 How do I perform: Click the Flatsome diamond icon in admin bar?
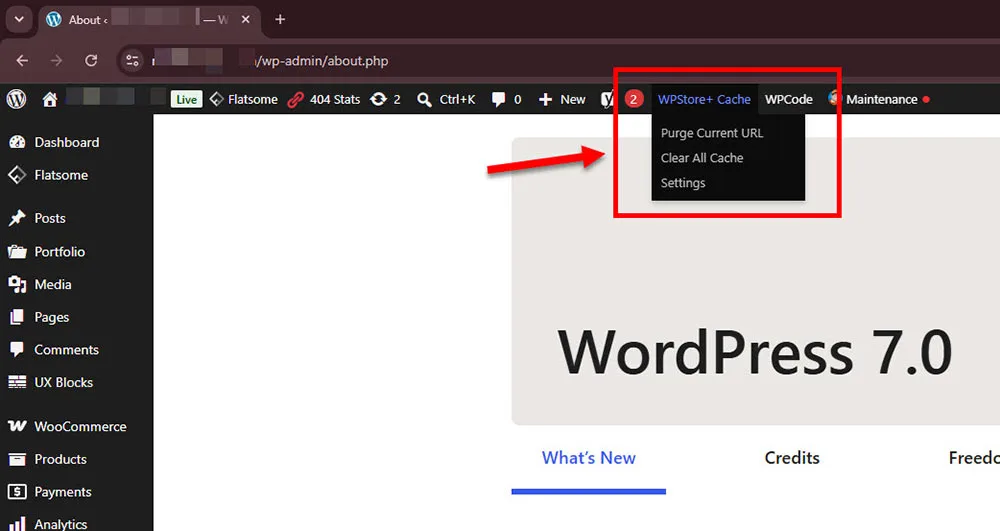(217, 99)
